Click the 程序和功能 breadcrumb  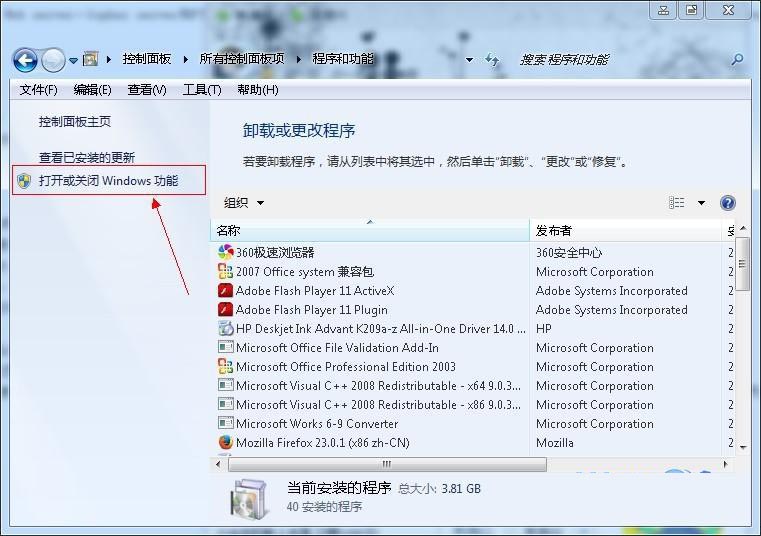pos(343,59)
